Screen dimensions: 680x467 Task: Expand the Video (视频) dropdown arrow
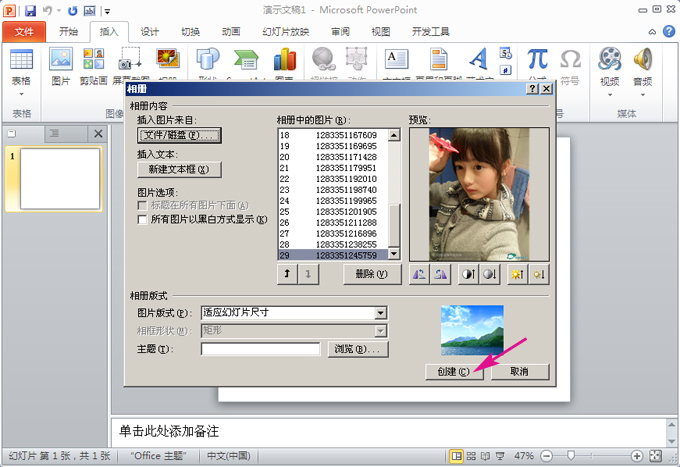click(x=610, y=95)
